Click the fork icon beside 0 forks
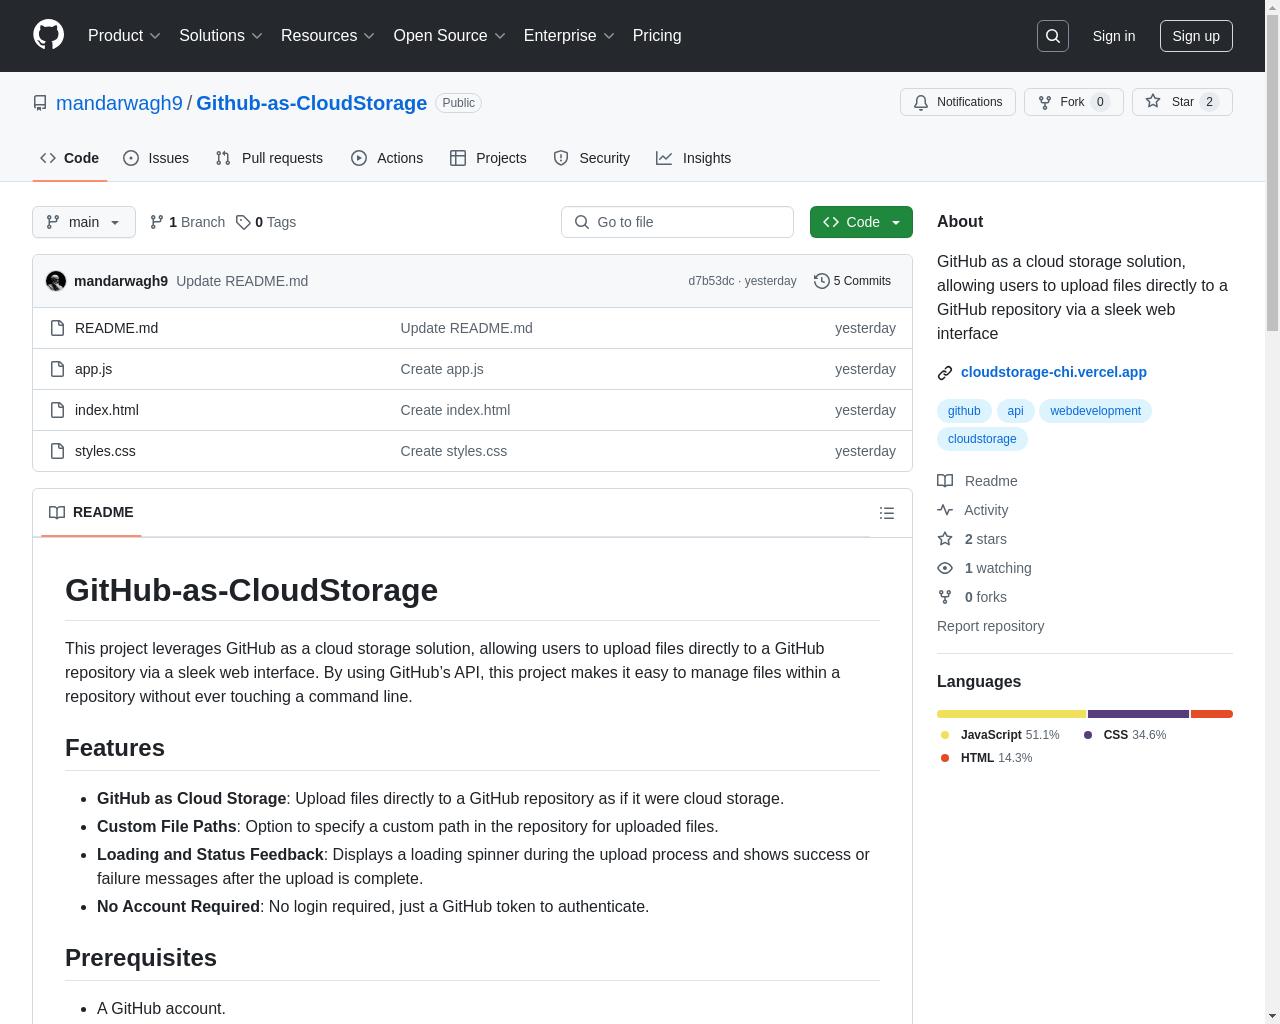This screenshot has height=1024, width=1280. (x=945, y=597)
